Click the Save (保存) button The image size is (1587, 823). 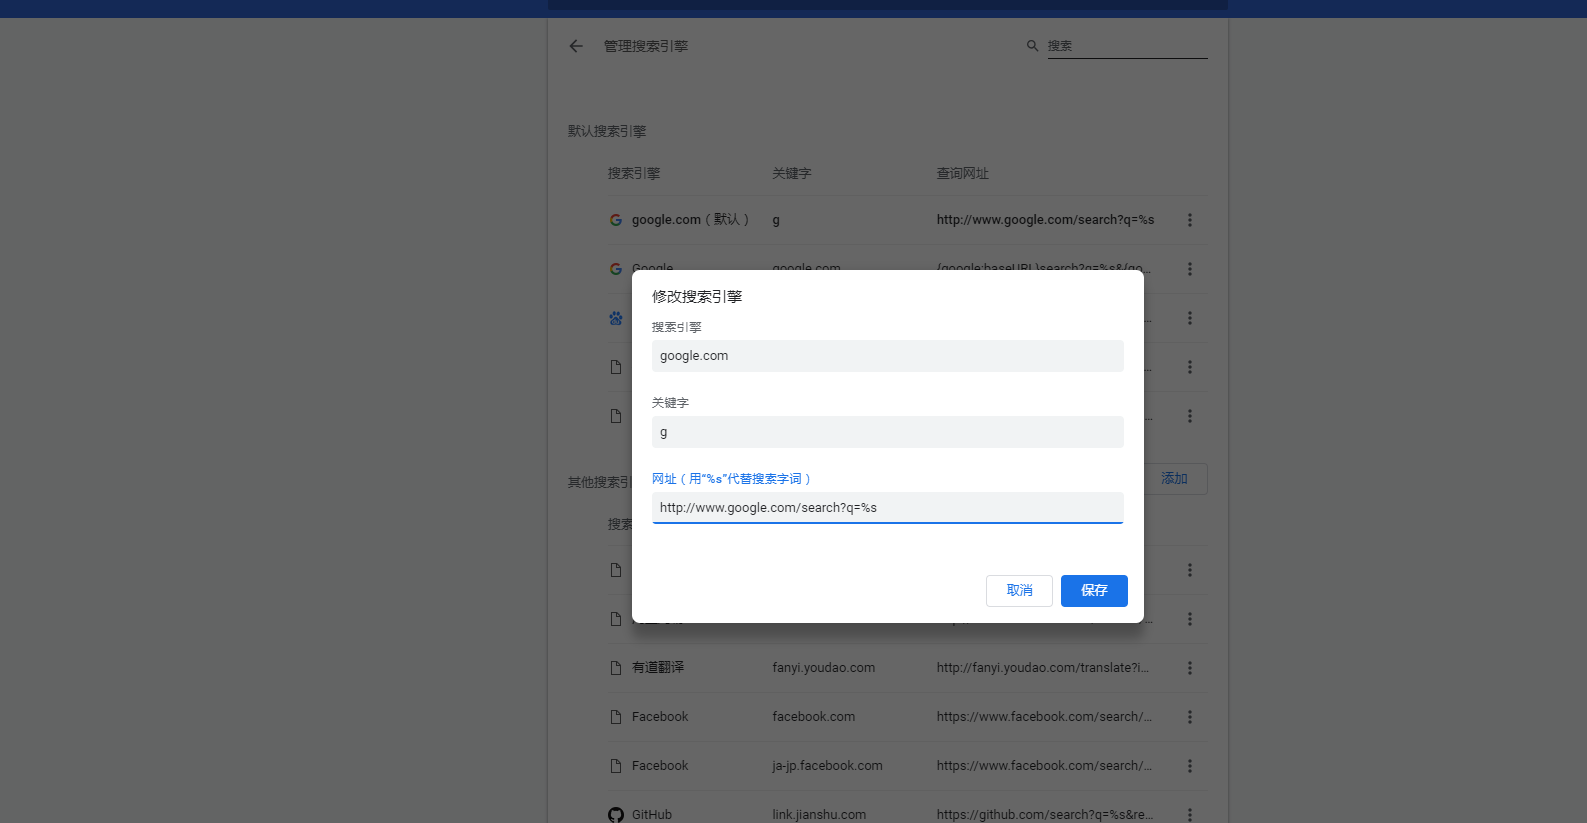1094,591
